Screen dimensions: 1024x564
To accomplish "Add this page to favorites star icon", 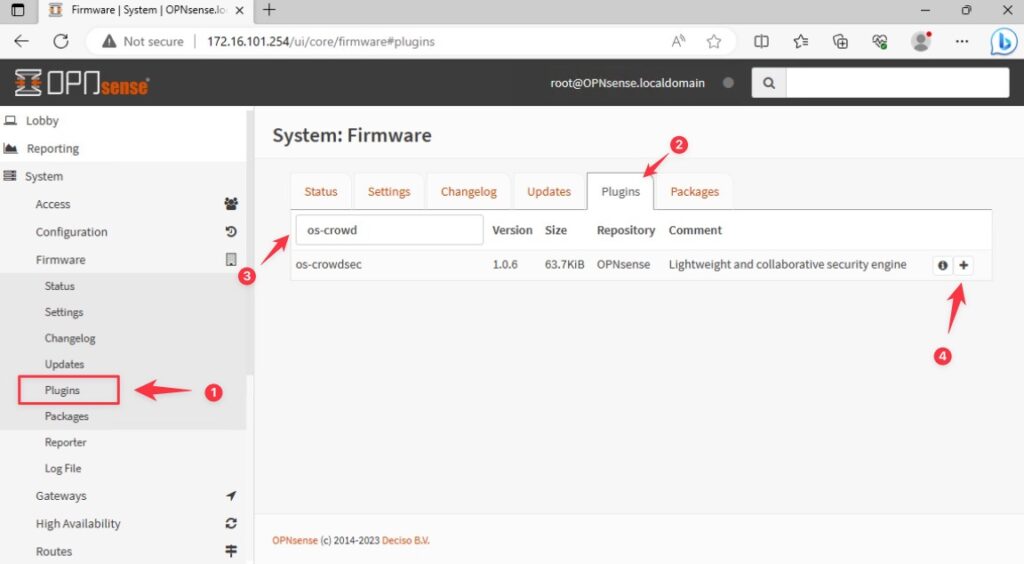I will (714, 41).
